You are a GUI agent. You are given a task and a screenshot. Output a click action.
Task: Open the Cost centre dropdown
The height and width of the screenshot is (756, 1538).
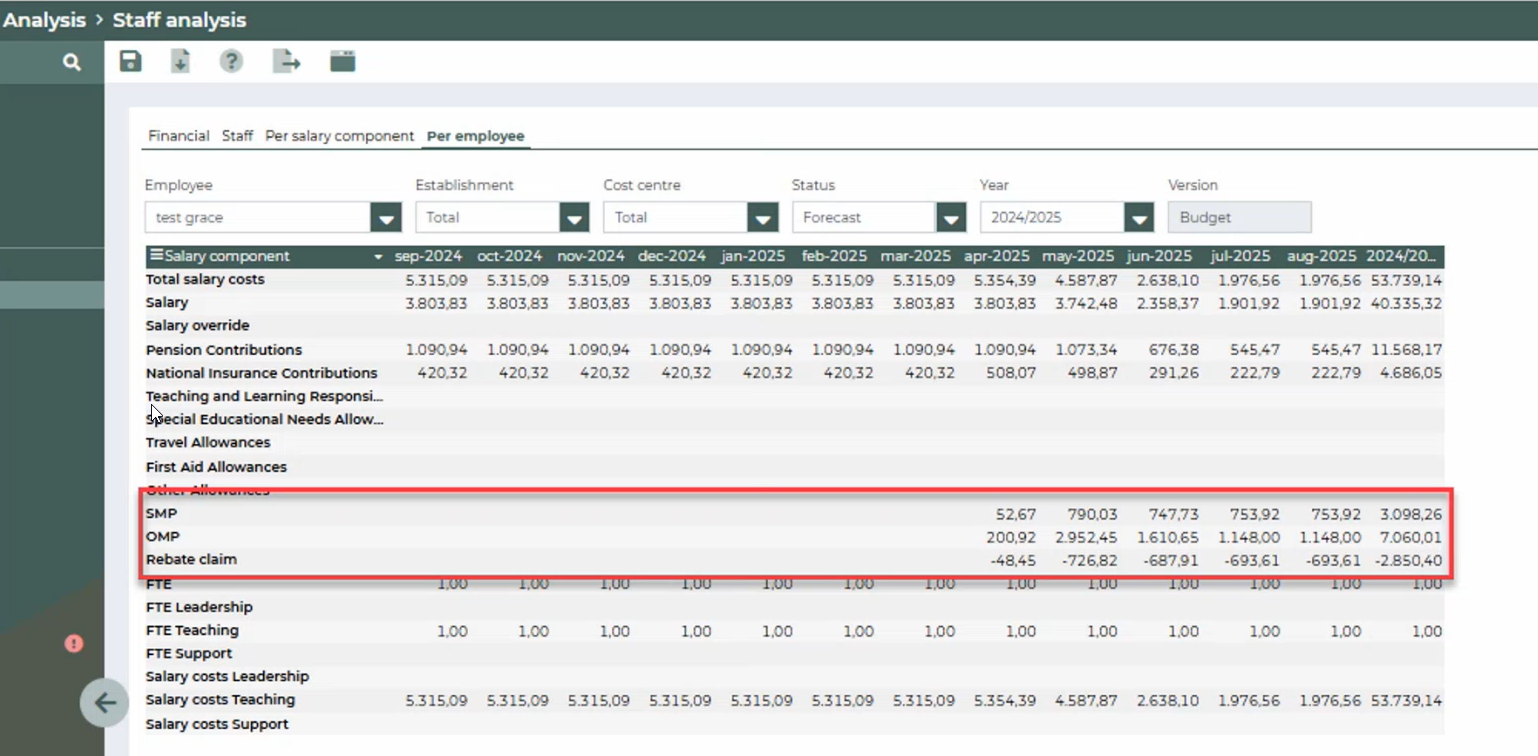point(762,217)
